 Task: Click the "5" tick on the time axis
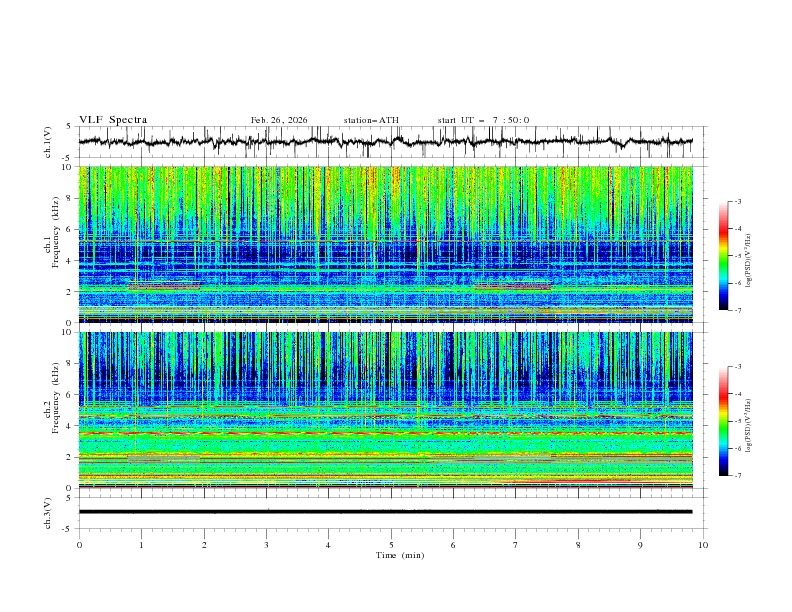pos(391,545)
